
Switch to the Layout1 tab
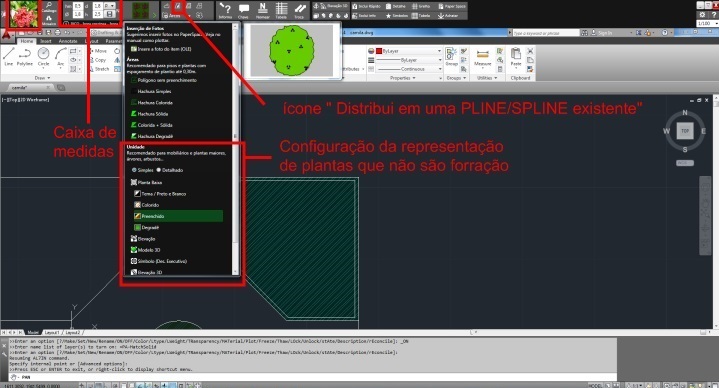52,332
